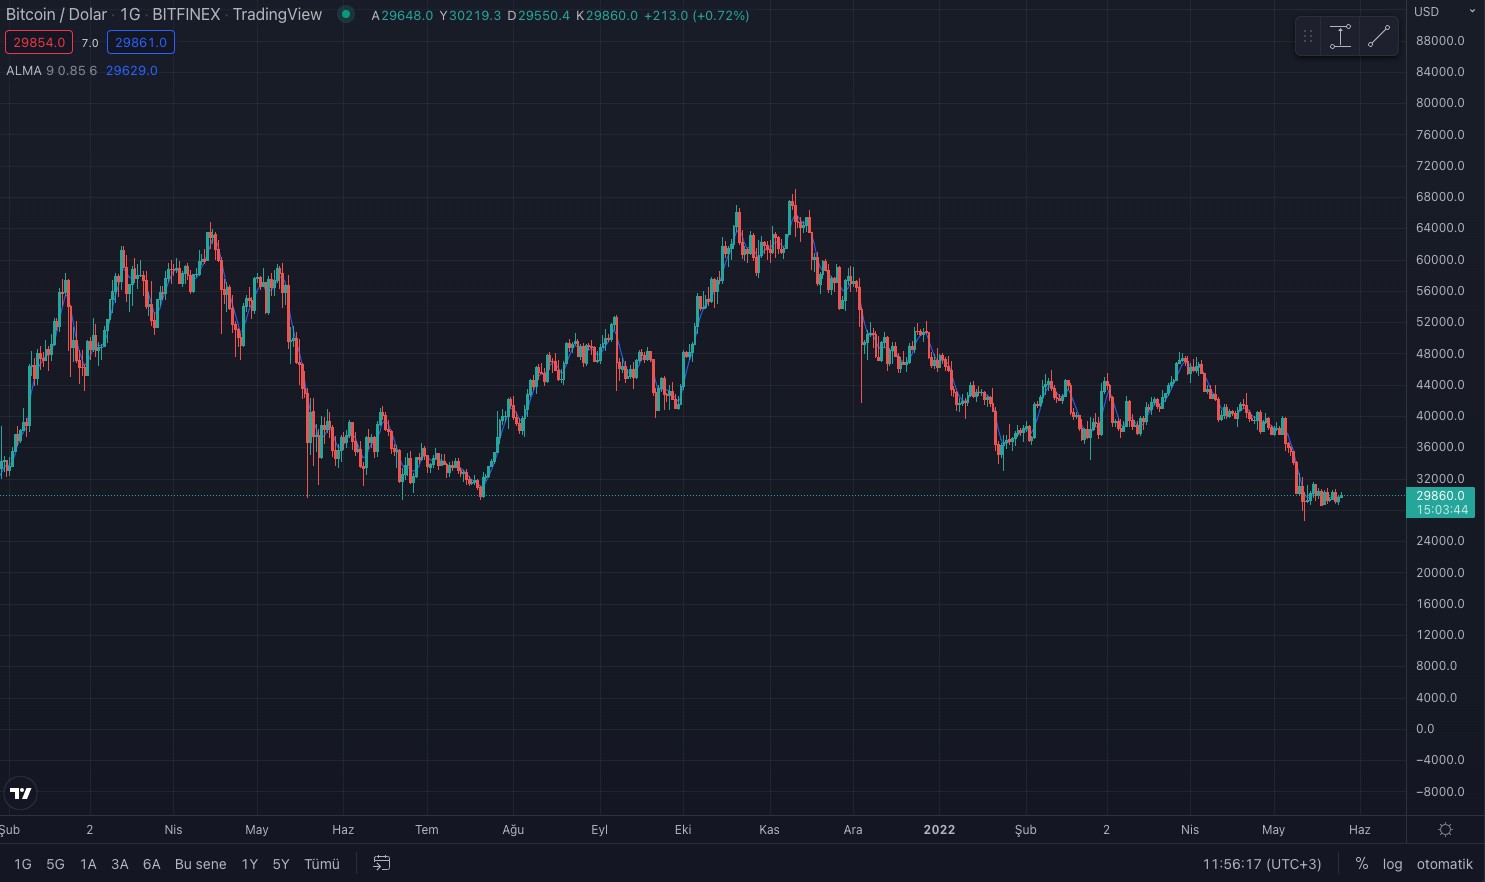
Task: Click the low value D29550.4
Action: (x=538, y=15)
